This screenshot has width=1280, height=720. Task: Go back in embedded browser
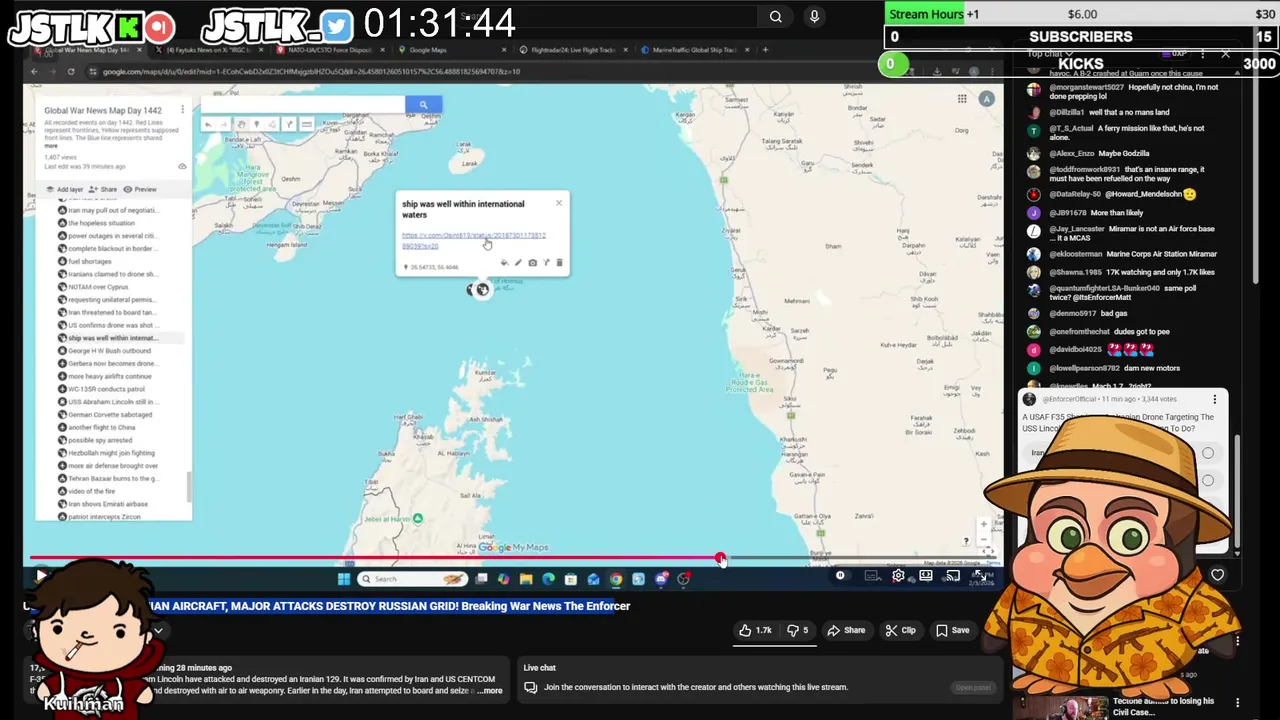tap(34, 71)
